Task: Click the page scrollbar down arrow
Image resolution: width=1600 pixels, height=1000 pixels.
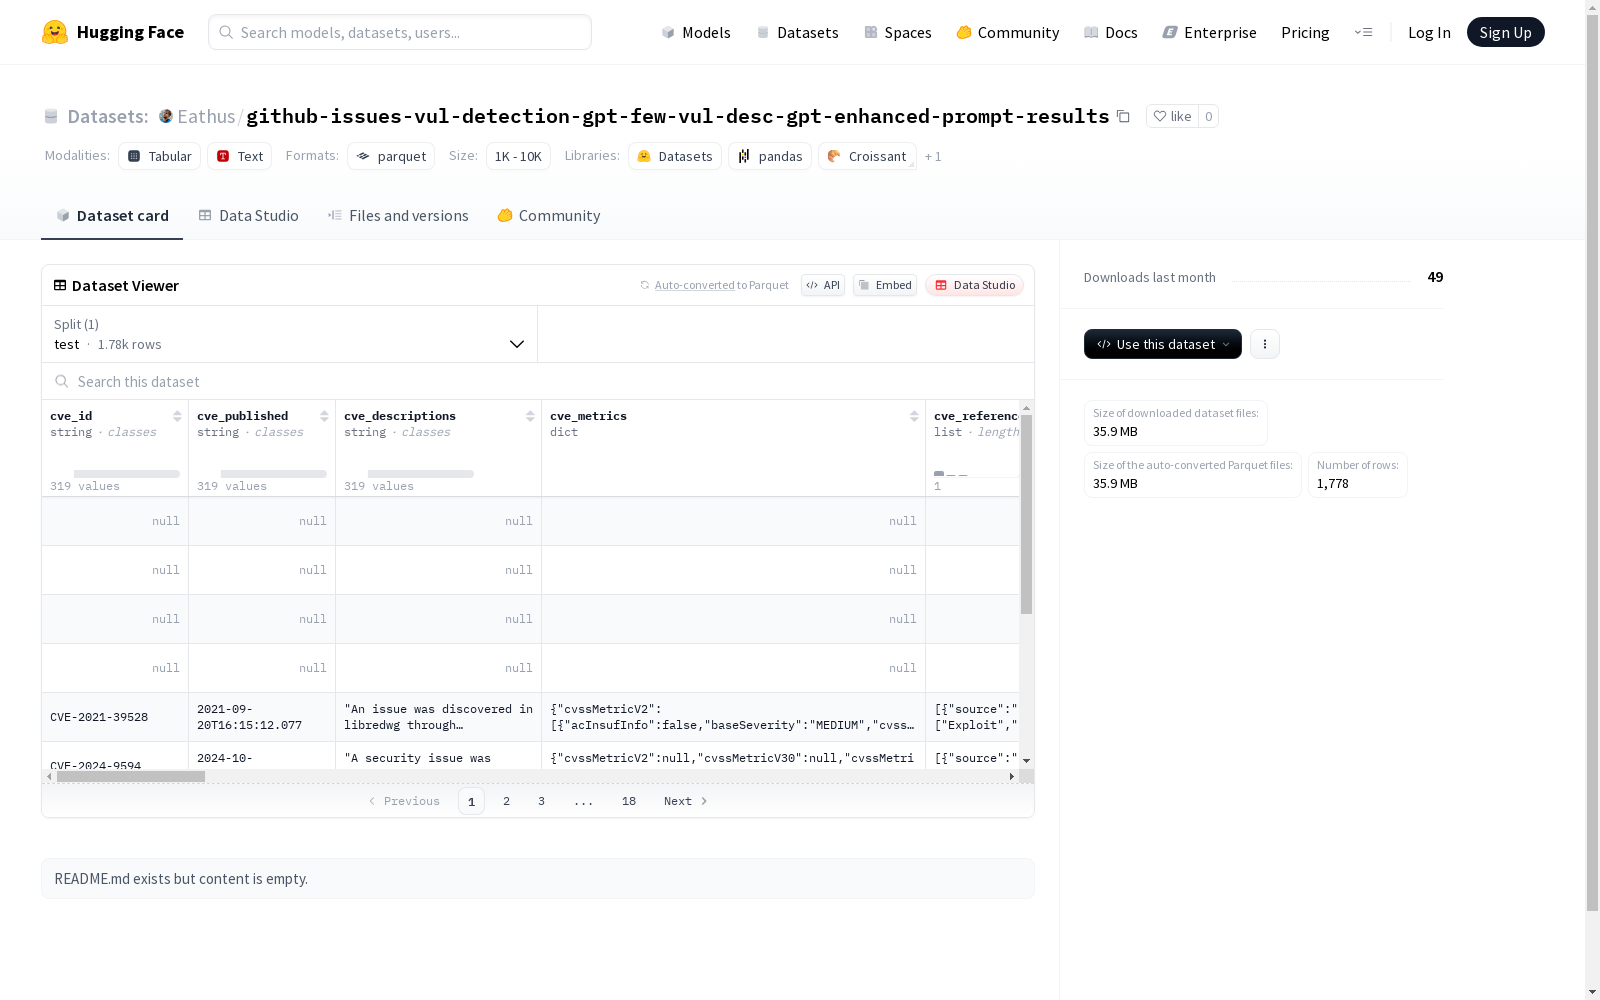Action: 1592,992
